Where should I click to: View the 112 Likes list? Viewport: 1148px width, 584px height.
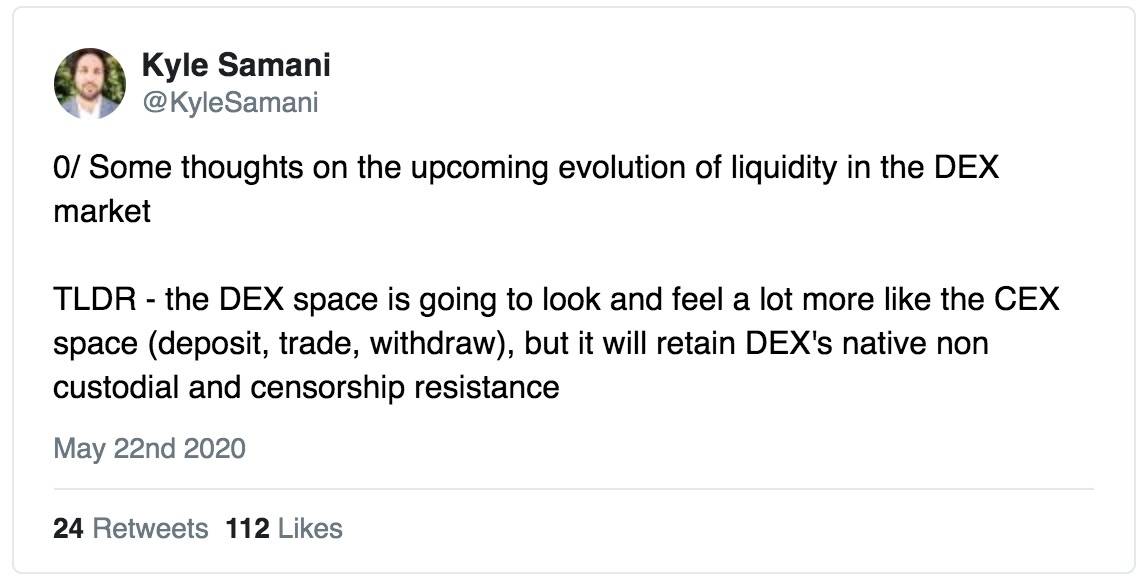[x=284, y=528]
